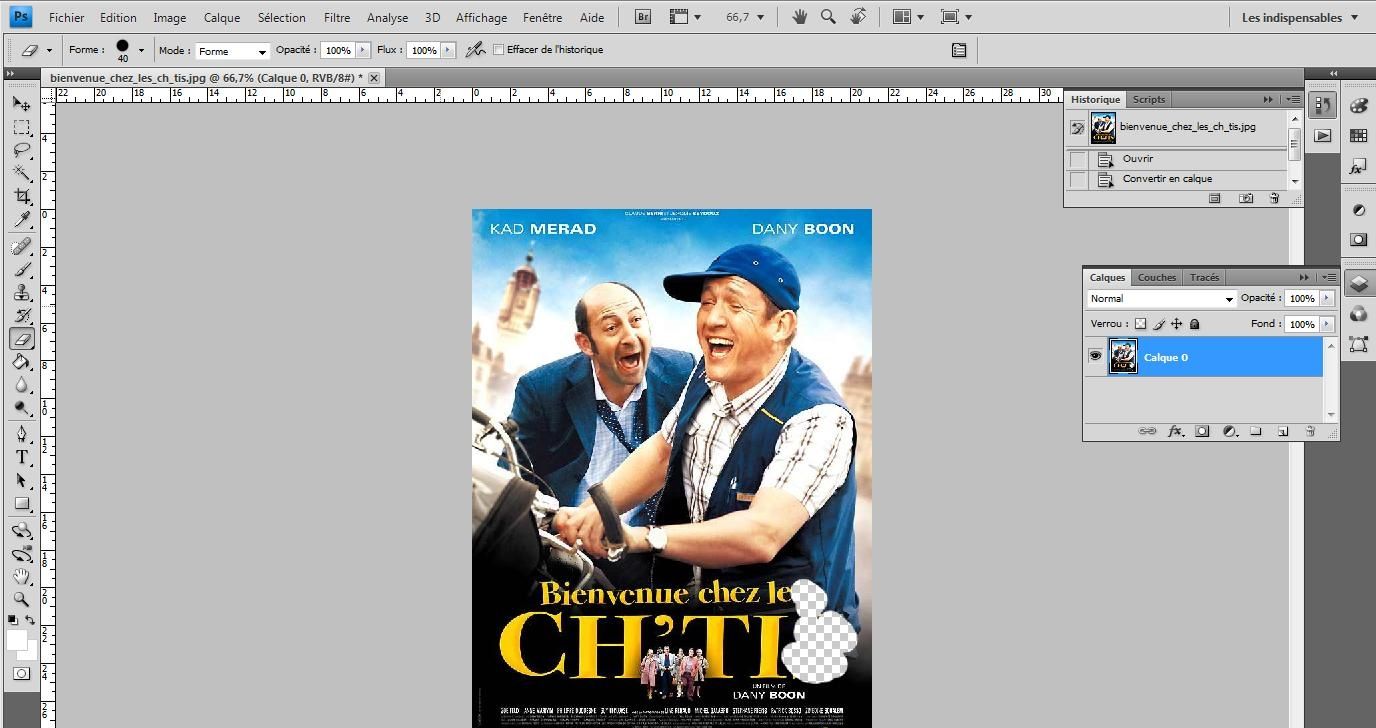Select the Paint Bucket tool

coord(21,362)
